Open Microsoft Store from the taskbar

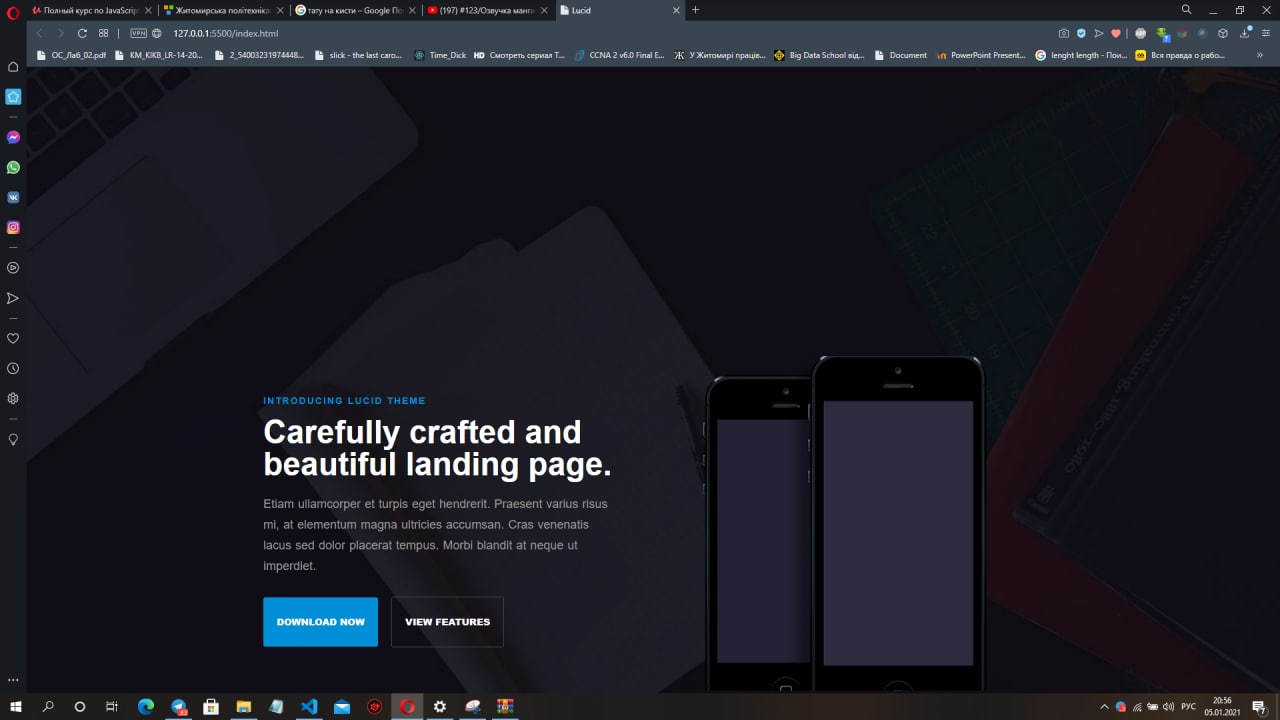[211, 707]
